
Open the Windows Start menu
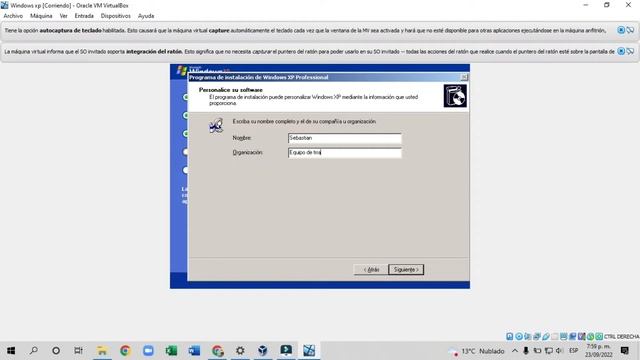[x=11, y=351]
